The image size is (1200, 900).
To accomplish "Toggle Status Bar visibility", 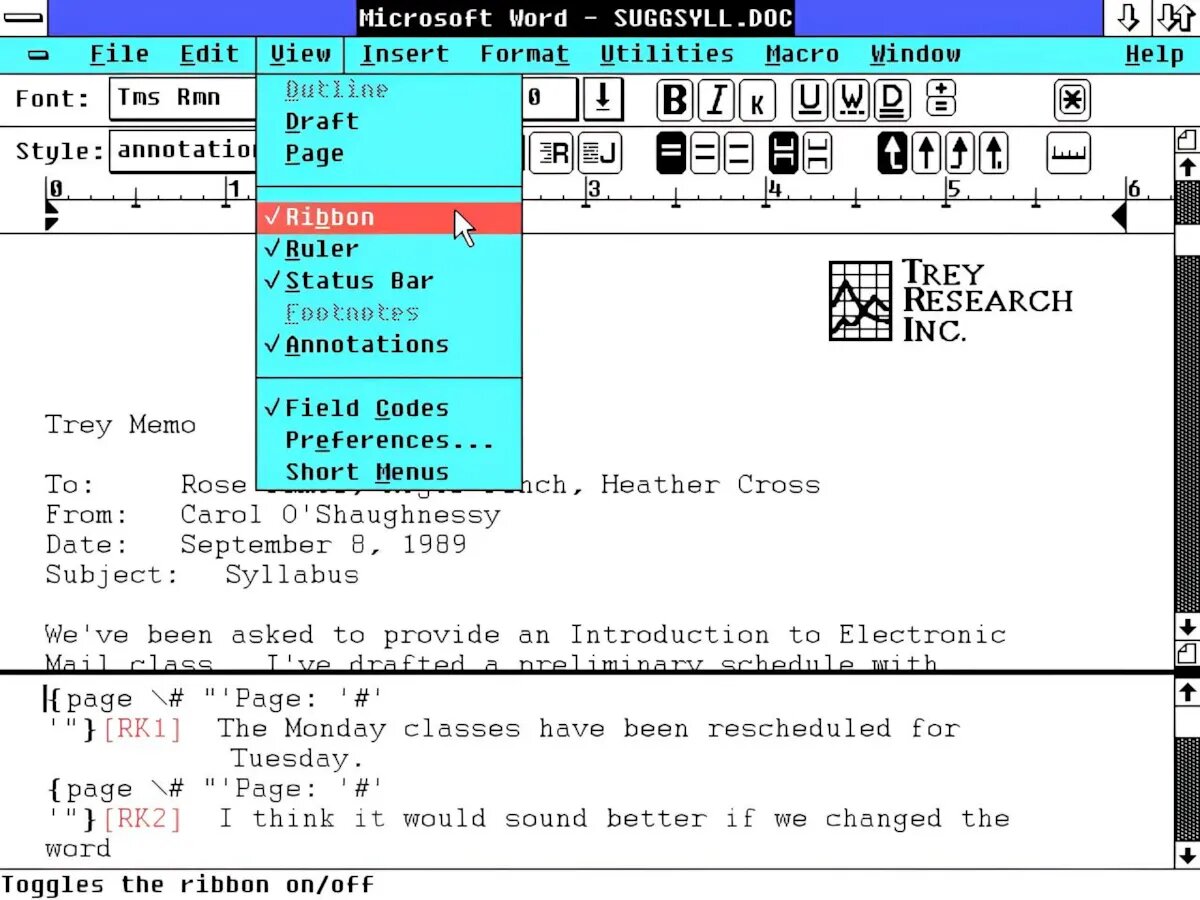I will pyautogui.click(x=359, y=281).
